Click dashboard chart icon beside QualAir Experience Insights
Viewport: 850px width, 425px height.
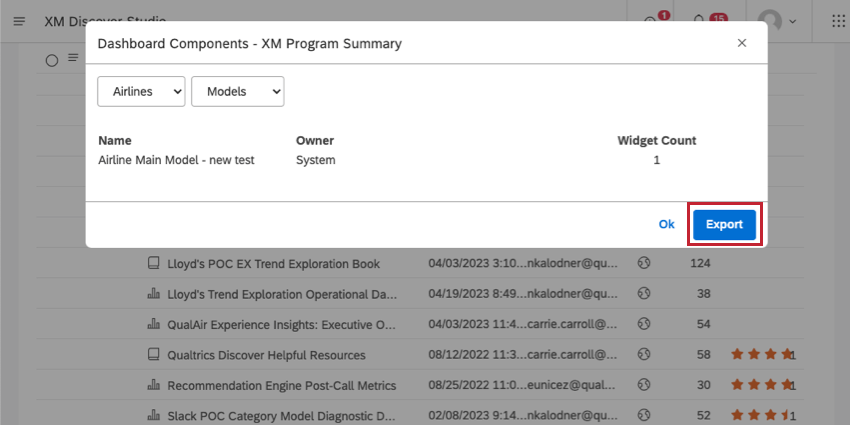pos(153,324)
